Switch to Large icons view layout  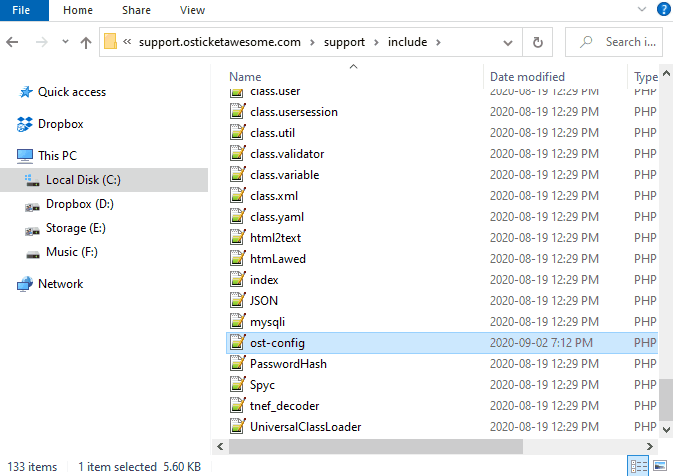[x=660, y=466]
